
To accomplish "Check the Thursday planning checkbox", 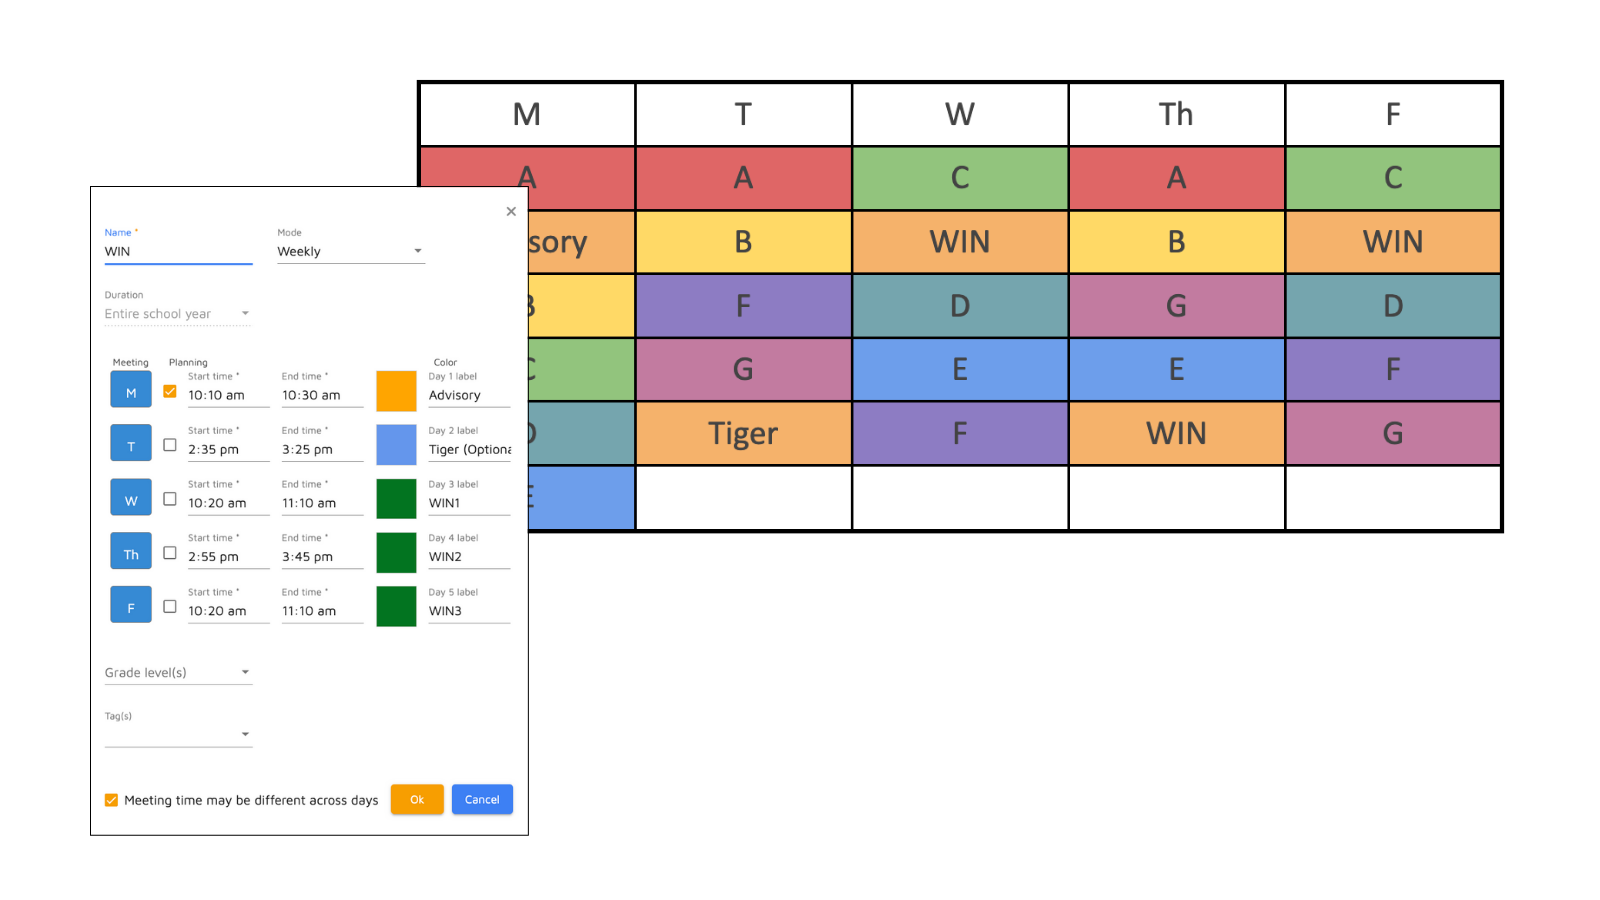I will click(x=170, y=553).
